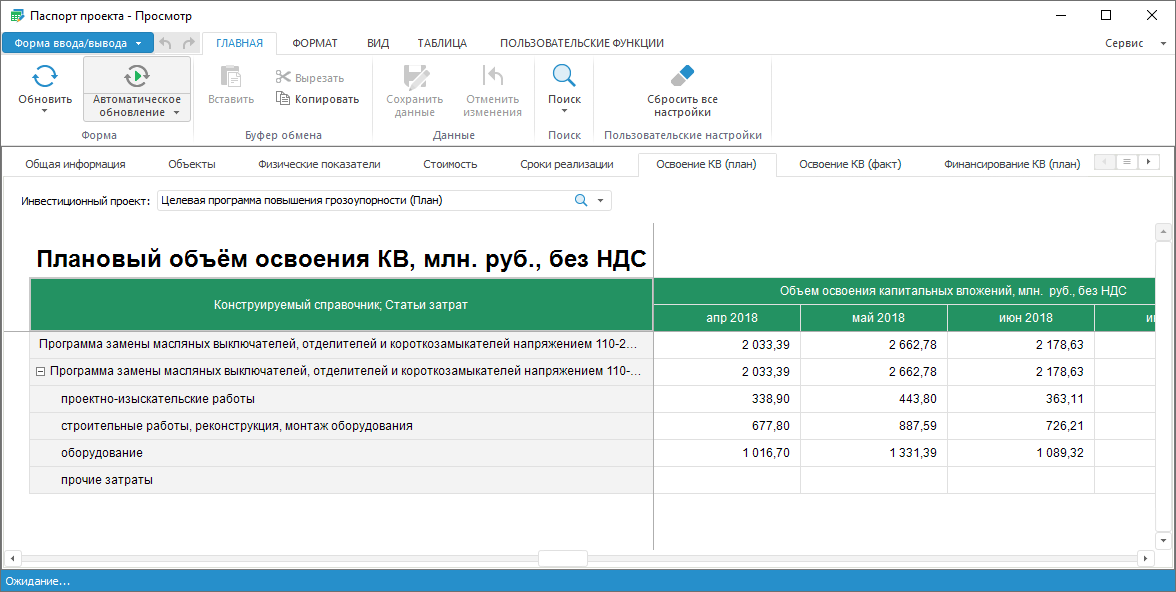Open ПОЛЬЗОВАТЕЛЬСКИЕ ФУНКЦИИ ribbon tab
Image resolution: width=1176 pixels, height=592 pixels.
pos(582,43)
